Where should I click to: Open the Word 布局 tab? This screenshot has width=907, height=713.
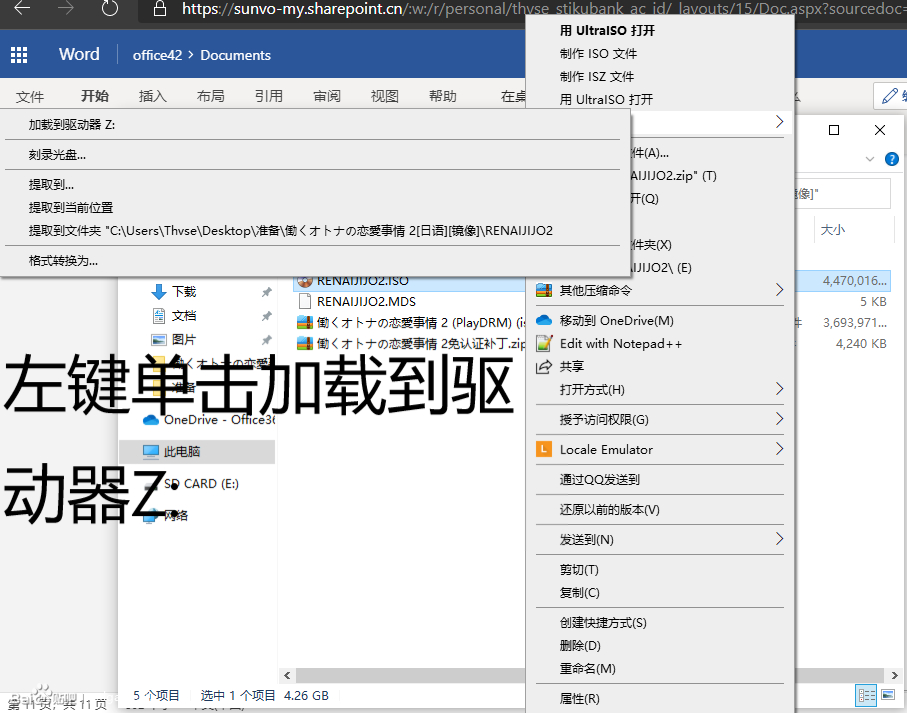(x=211, y=96)
